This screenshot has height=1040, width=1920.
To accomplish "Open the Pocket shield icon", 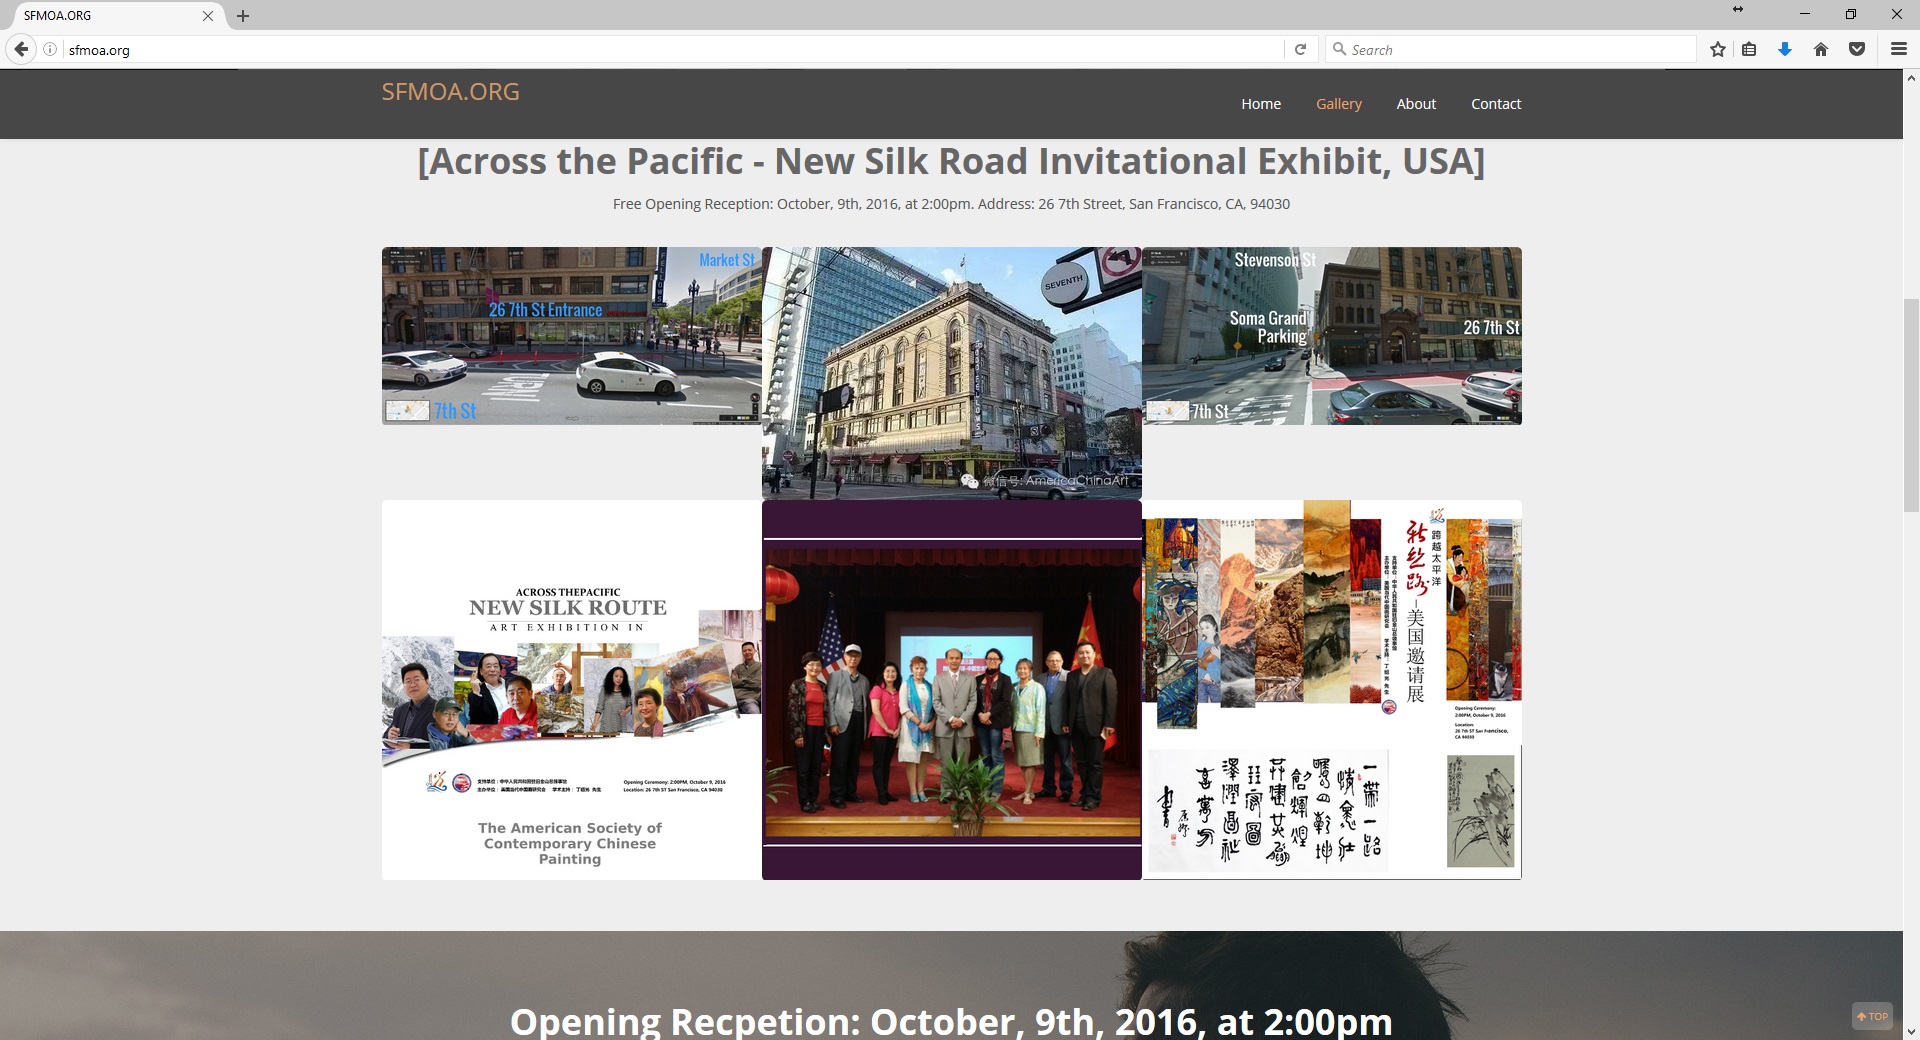I will point(1857,49).
